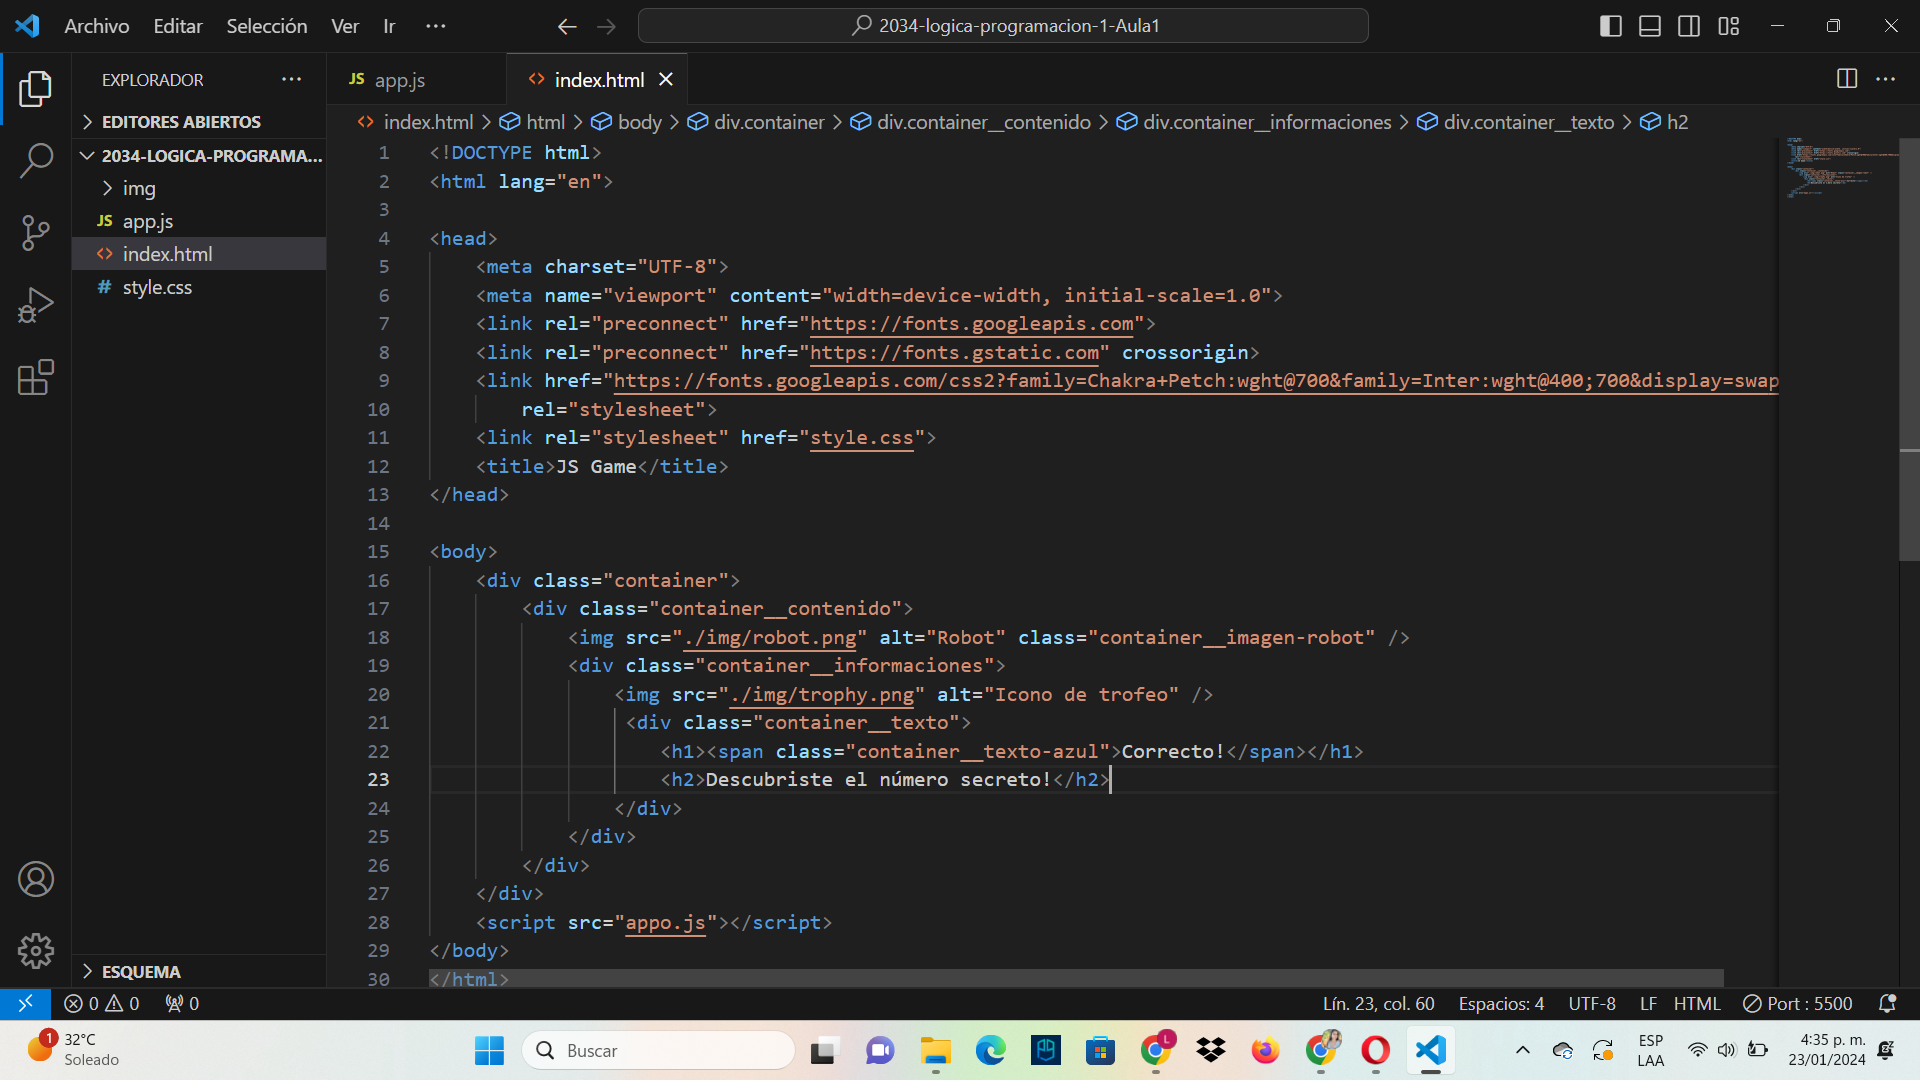
Task: Click ports forwarded indicator showing 0
Action: tap(182, 1003)
